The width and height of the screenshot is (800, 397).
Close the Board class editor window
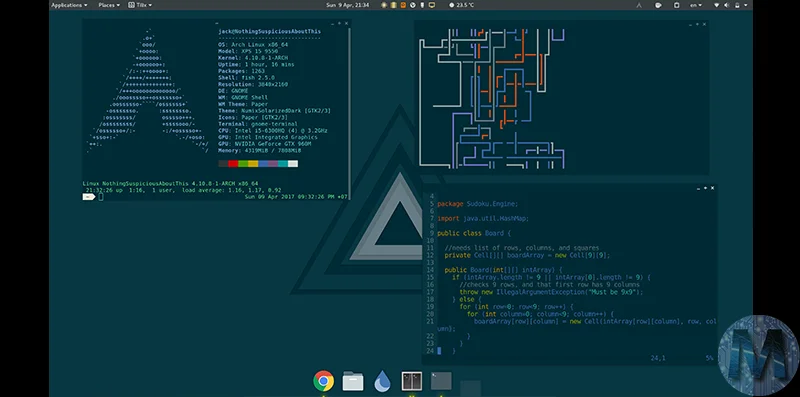pos(712,188)
